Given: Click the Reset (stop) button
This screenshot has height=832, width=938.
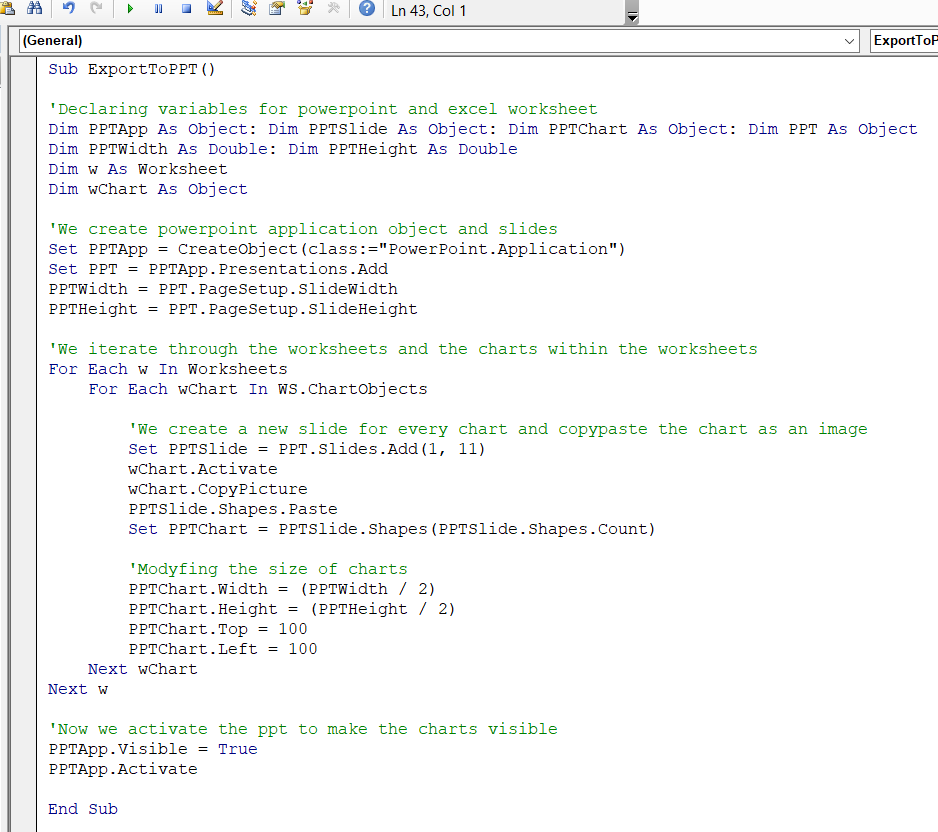Looking at the screenshot, I should pyautogui.click(x=186, y=9).
